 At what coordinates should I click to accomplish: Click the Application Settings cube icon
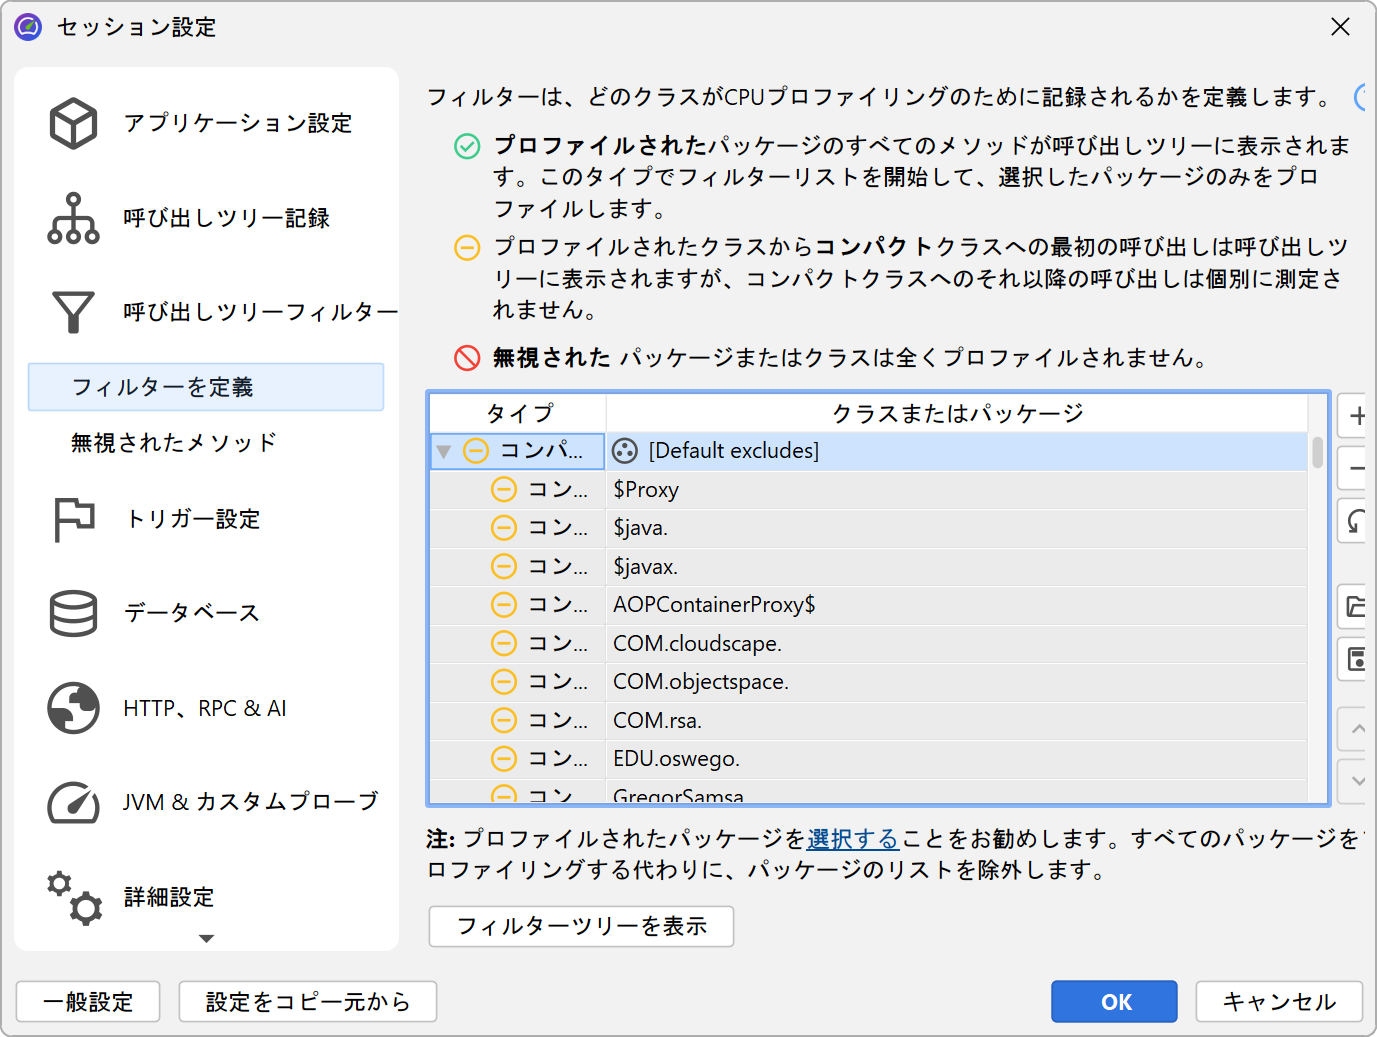pos(73,123)
